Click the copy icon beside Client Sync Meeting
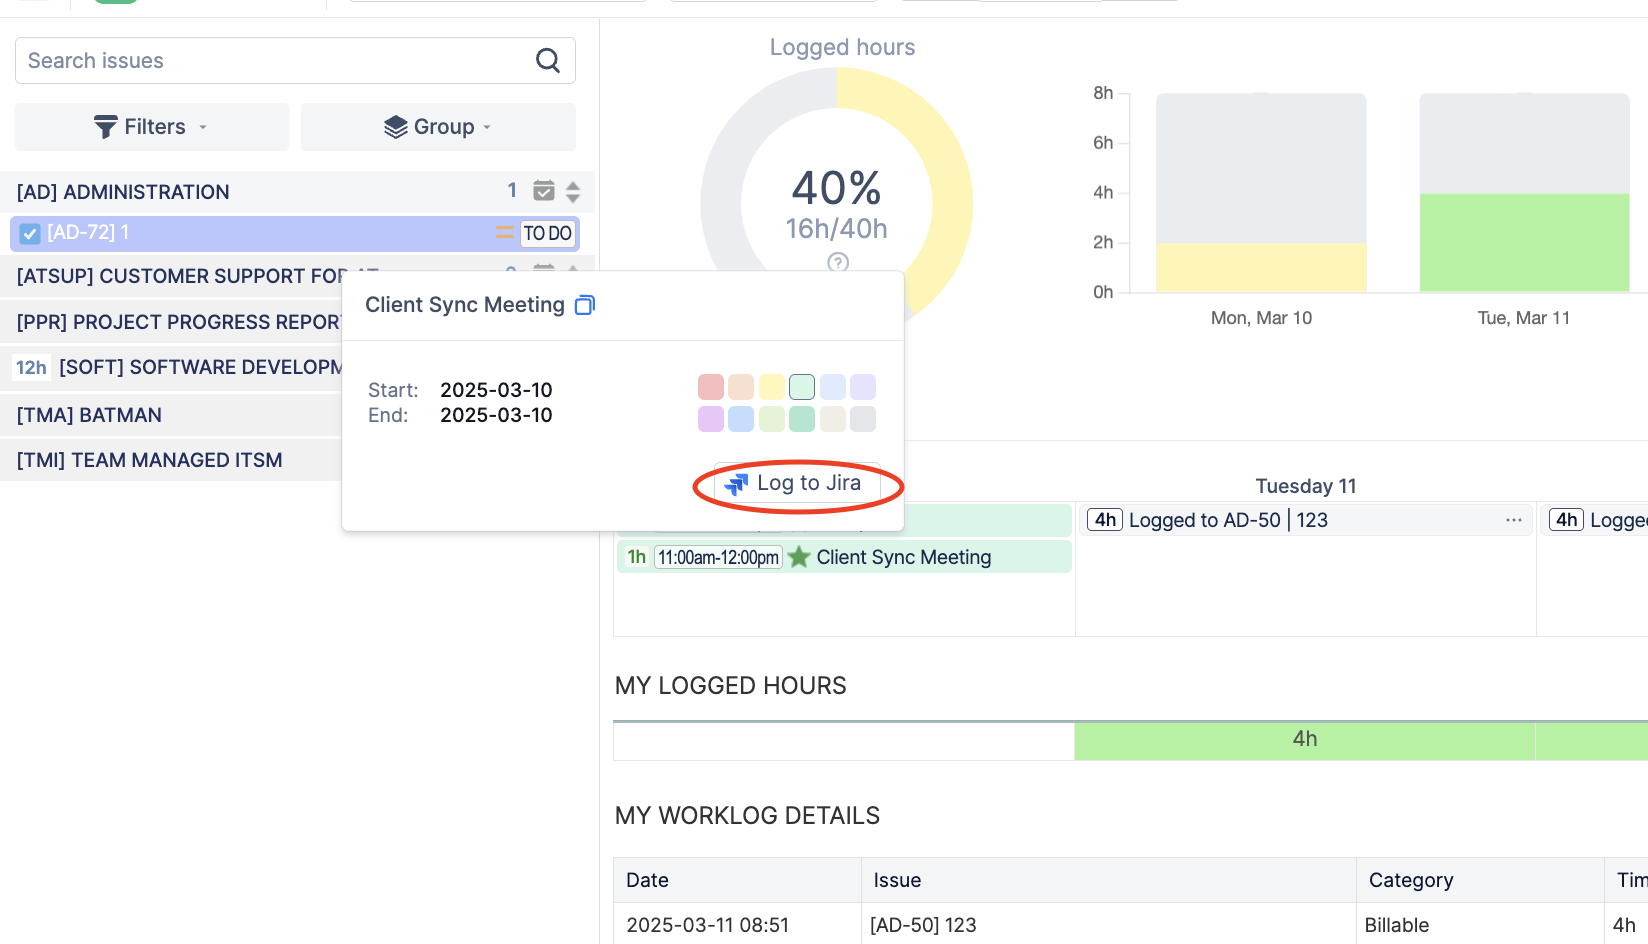This screenshot has width=1648, height=944. pos(585,305)
